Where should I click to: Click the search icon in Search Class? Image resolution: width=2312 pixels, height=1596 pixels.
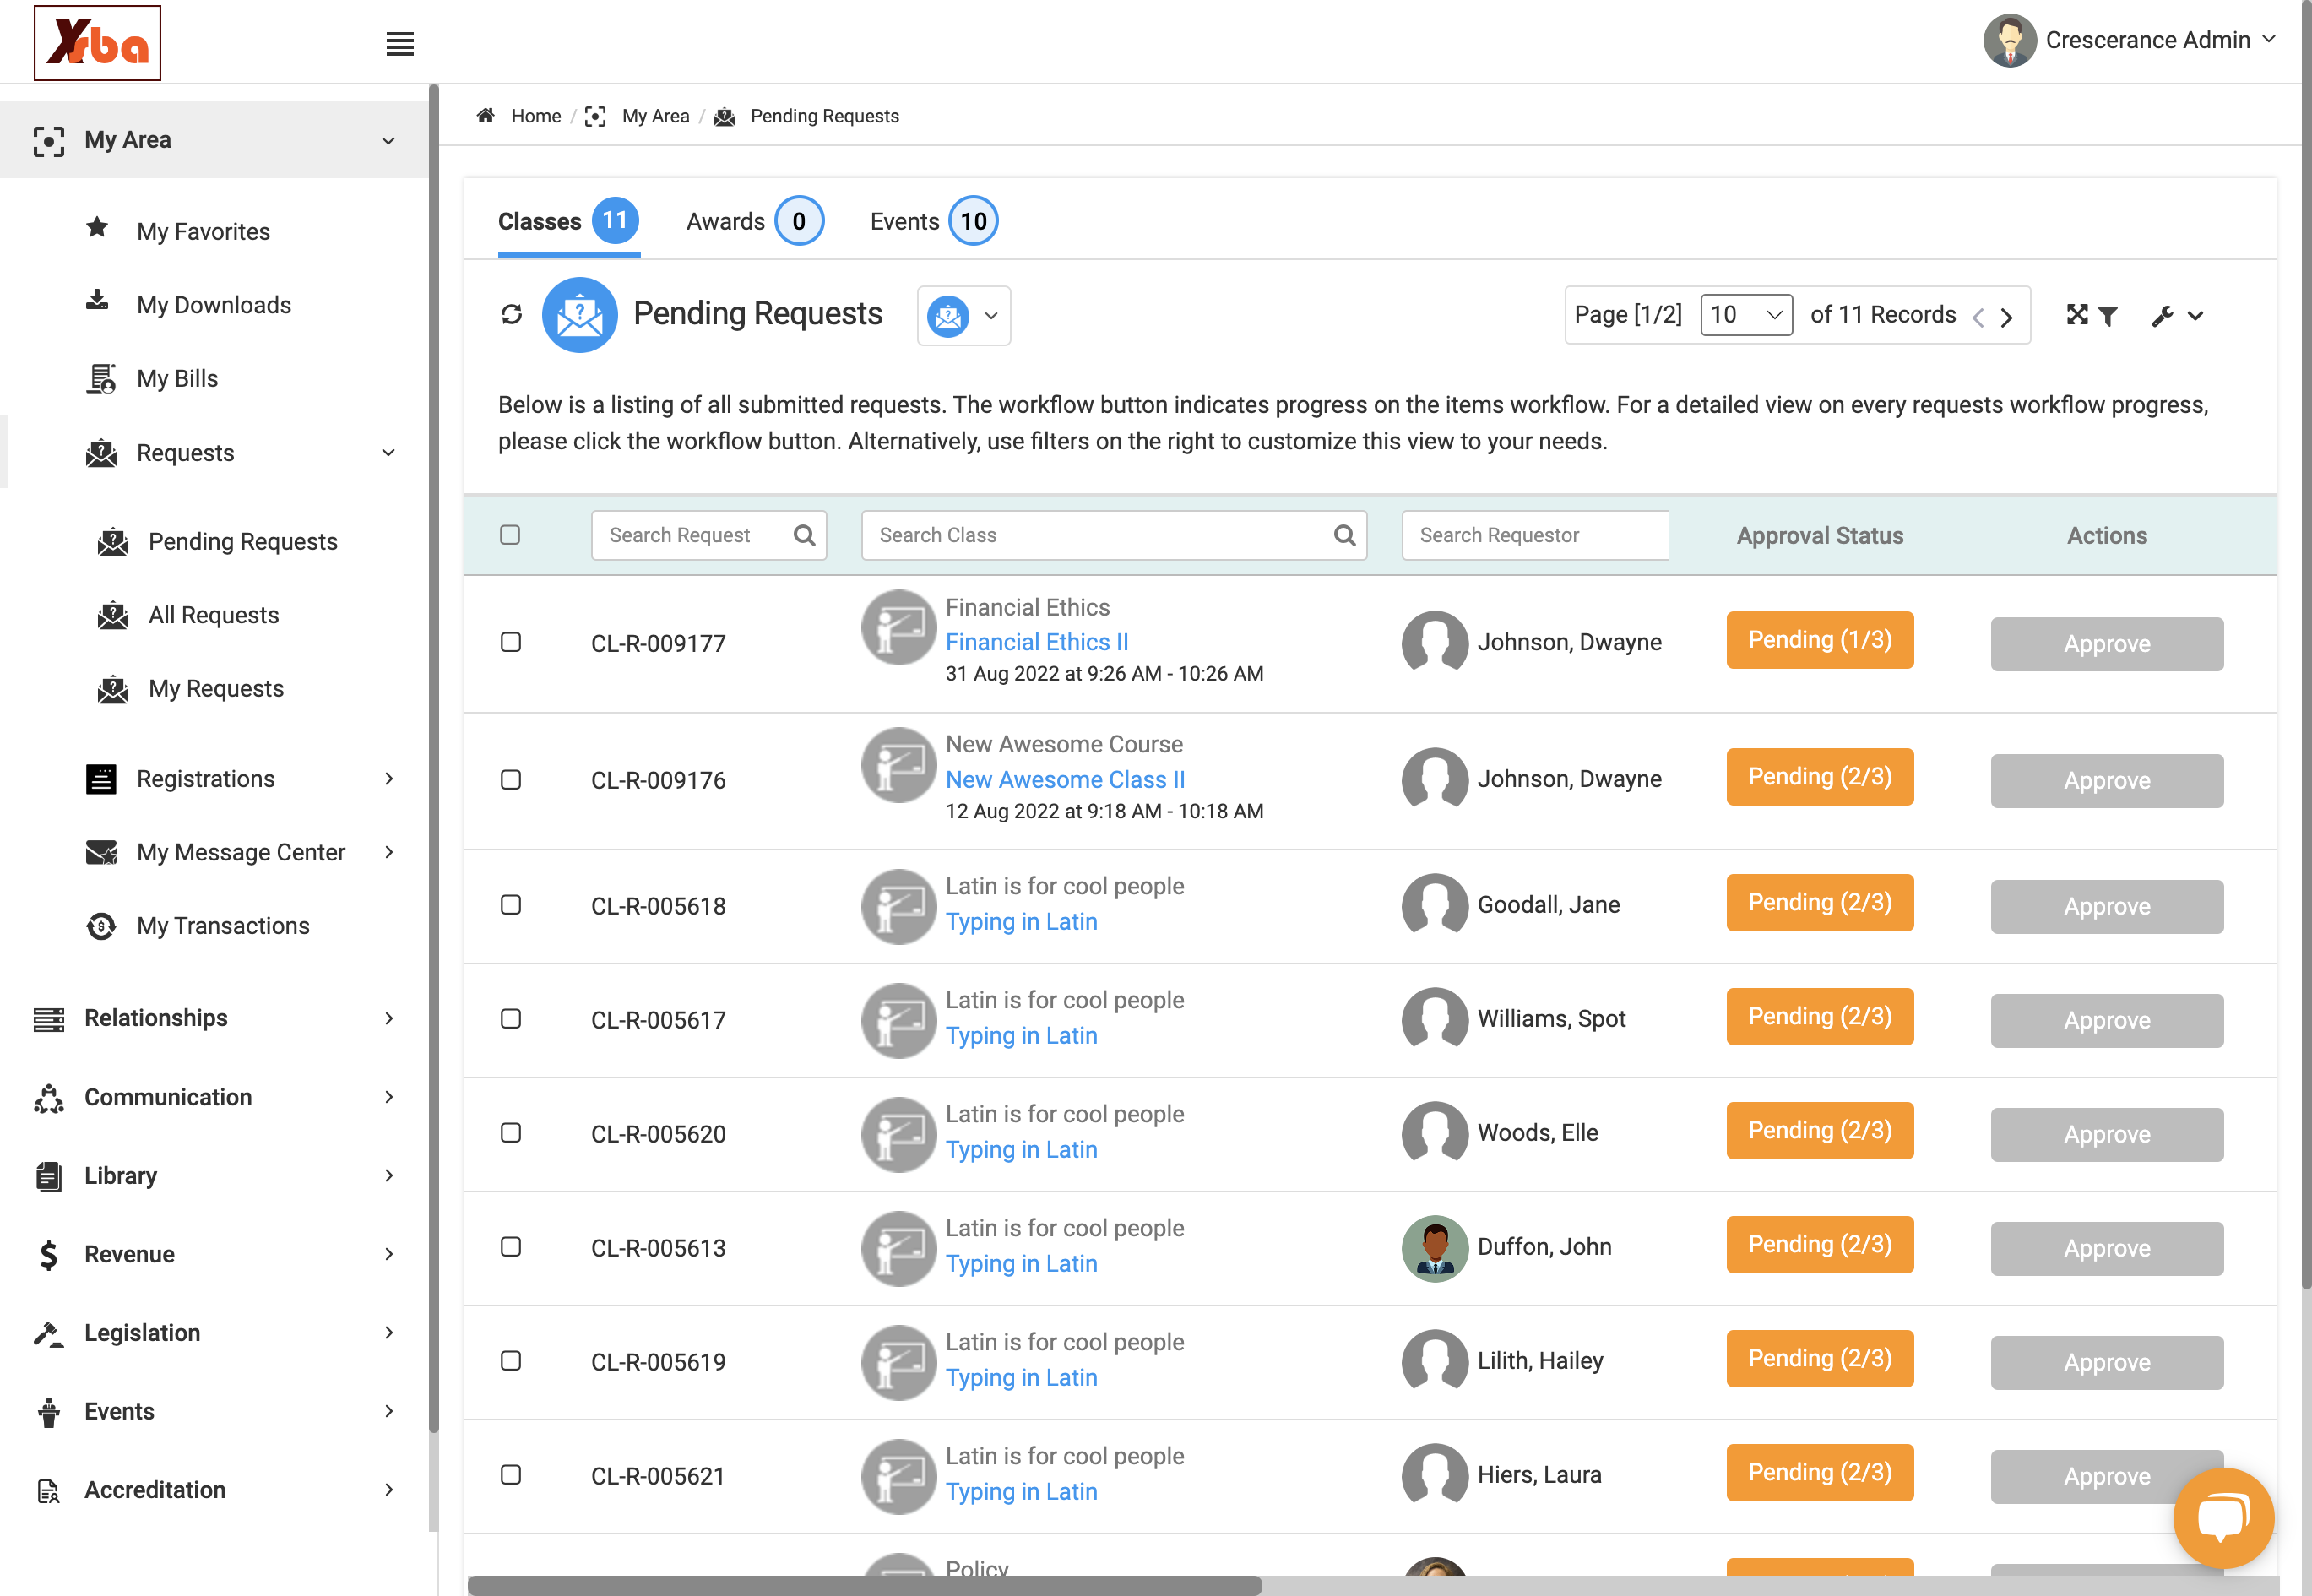[1344, 535]
